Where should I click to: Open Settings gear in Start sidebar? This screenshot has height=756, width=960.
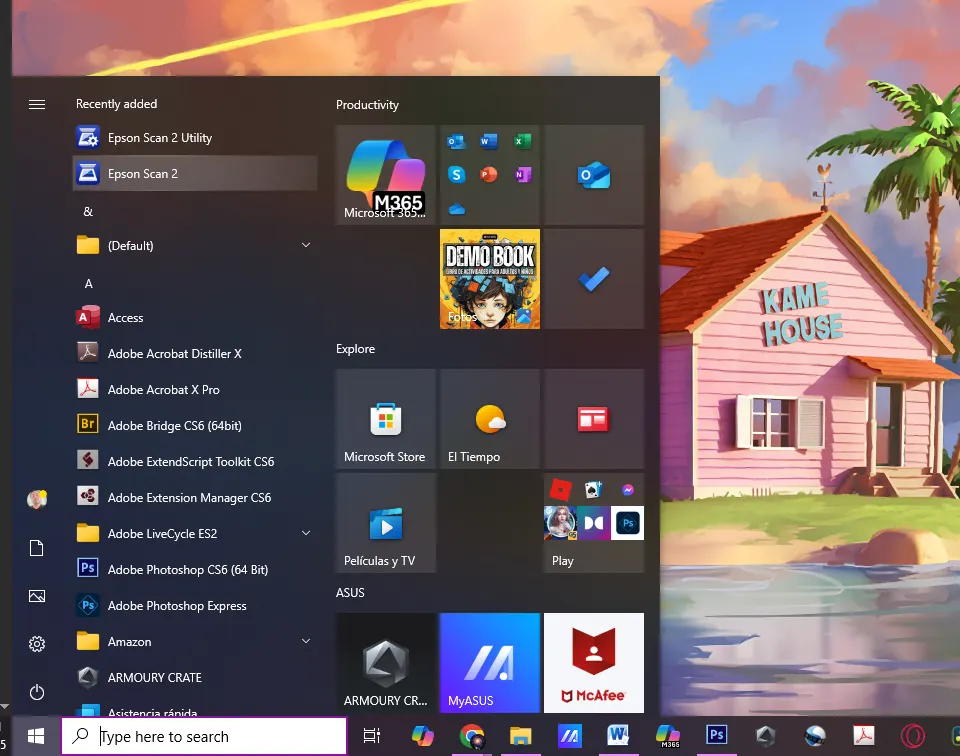pos(37,644)
